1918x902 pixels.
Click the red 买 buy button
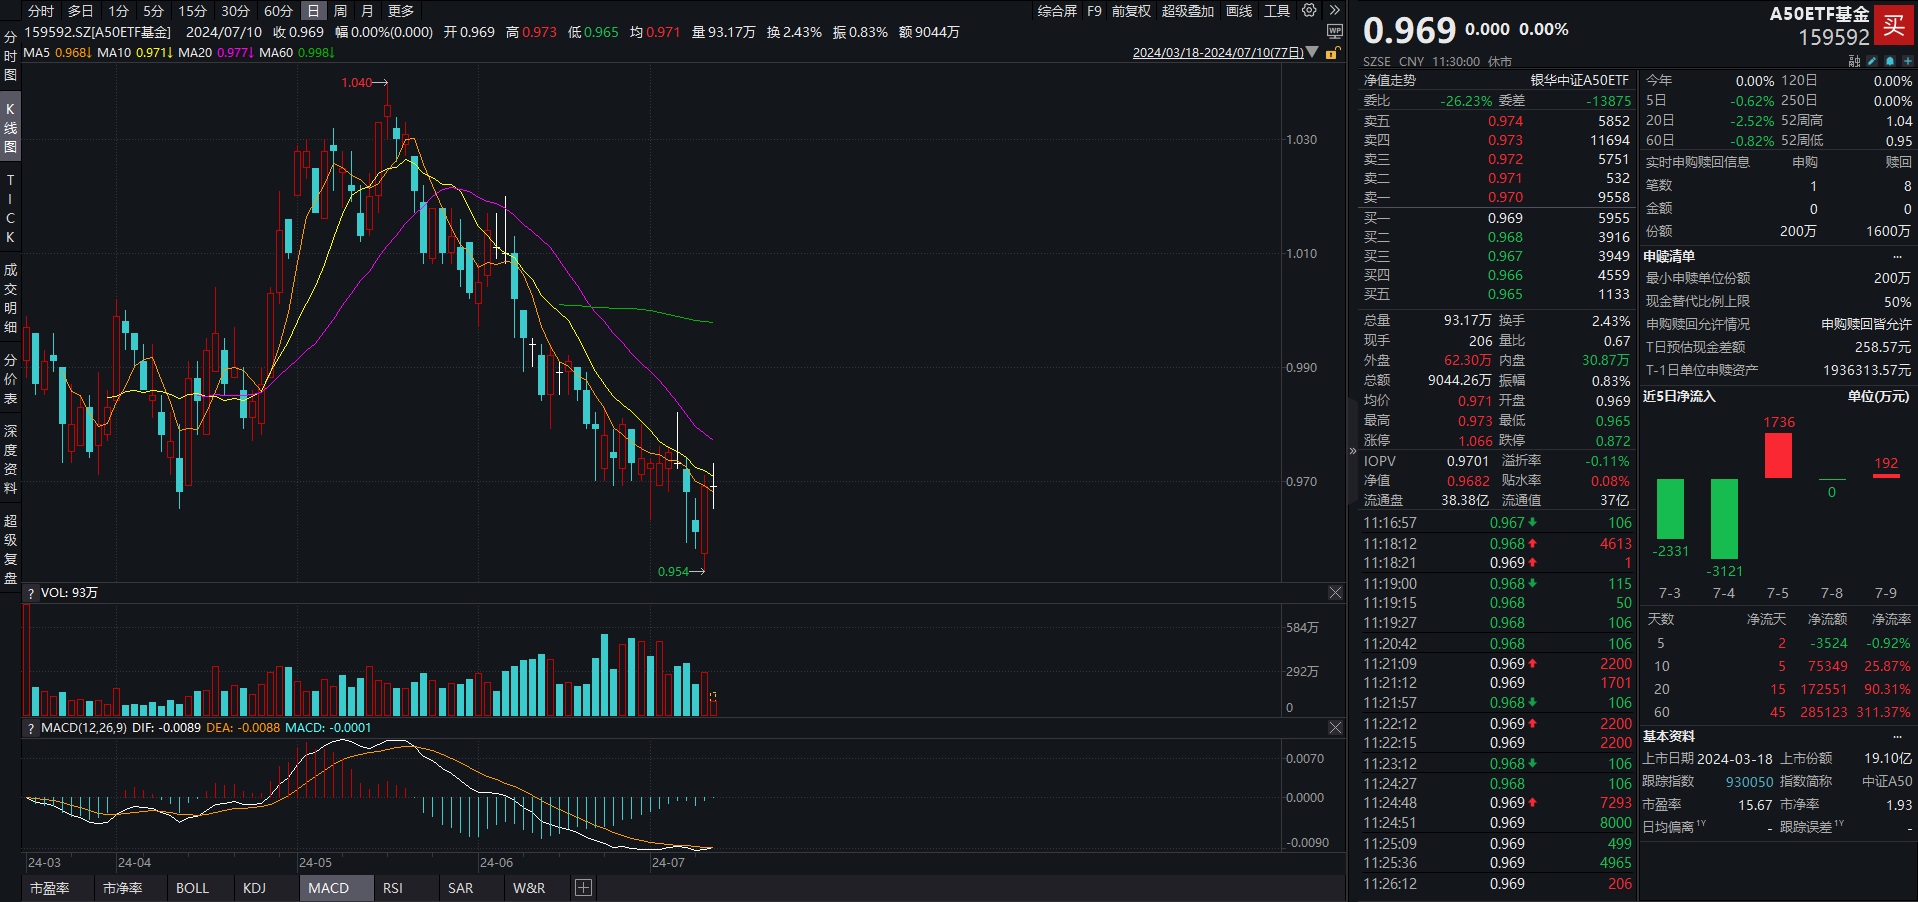pyautogui.click(x=1893, y=26)
